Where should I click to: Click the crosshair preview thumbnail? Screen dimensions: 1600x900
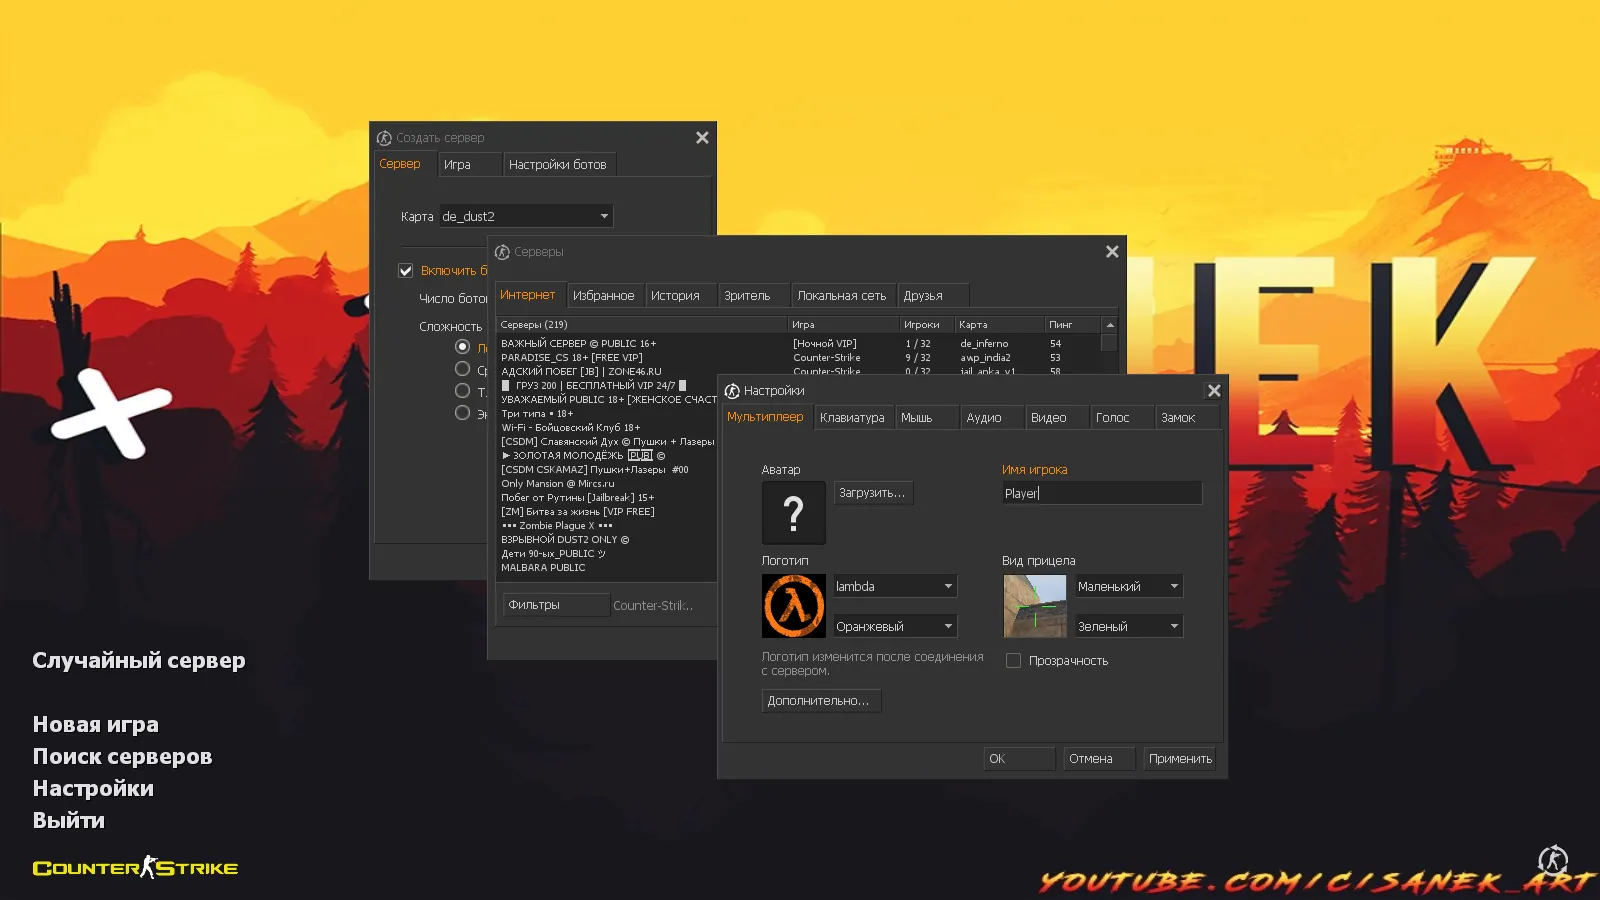(x=1035, y=606)
